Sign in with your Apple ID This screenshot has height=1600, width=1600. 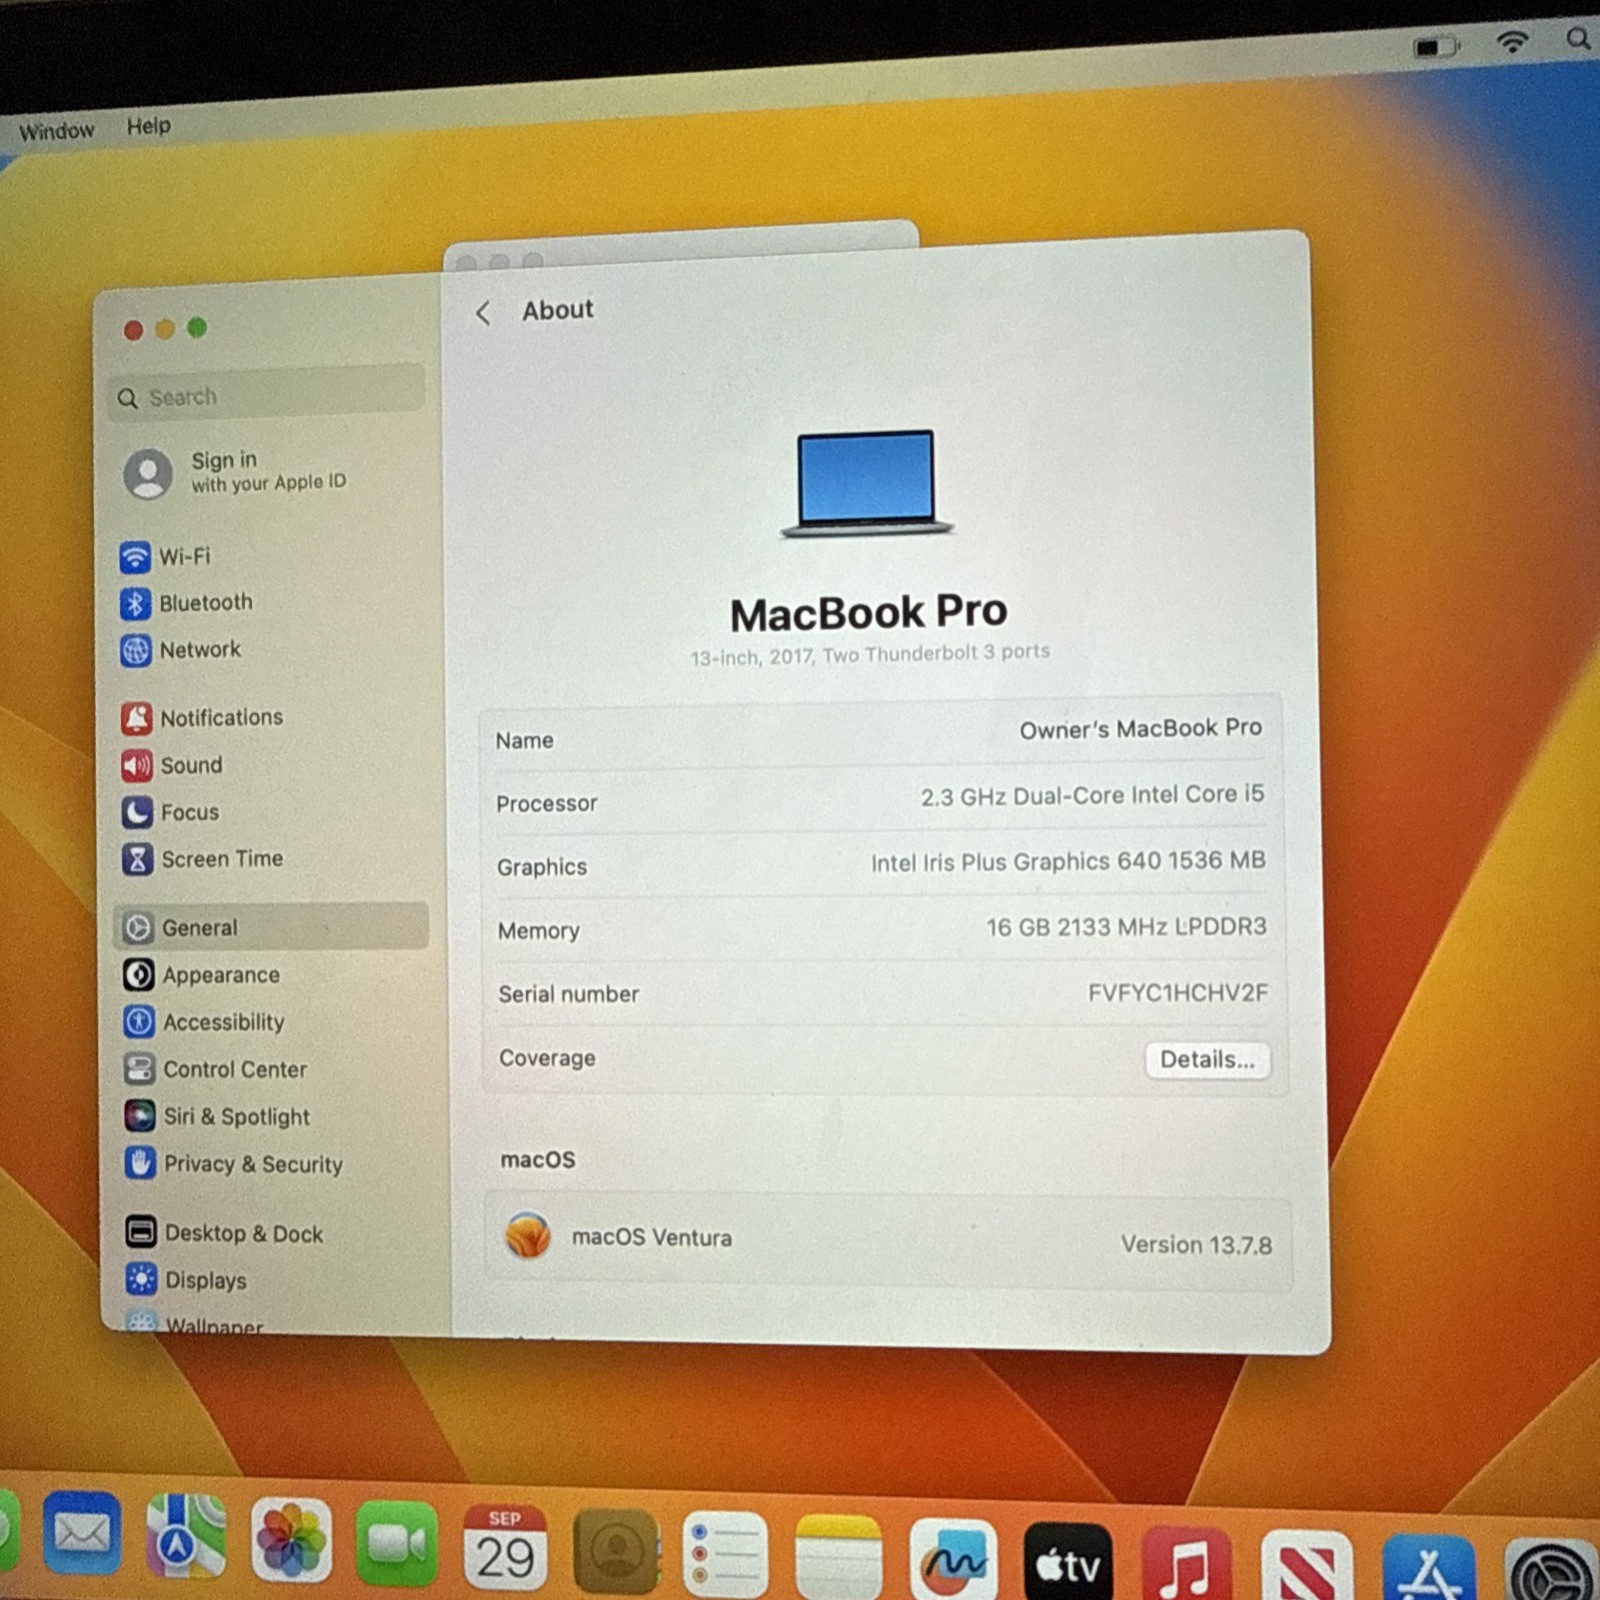click(236, 473)
